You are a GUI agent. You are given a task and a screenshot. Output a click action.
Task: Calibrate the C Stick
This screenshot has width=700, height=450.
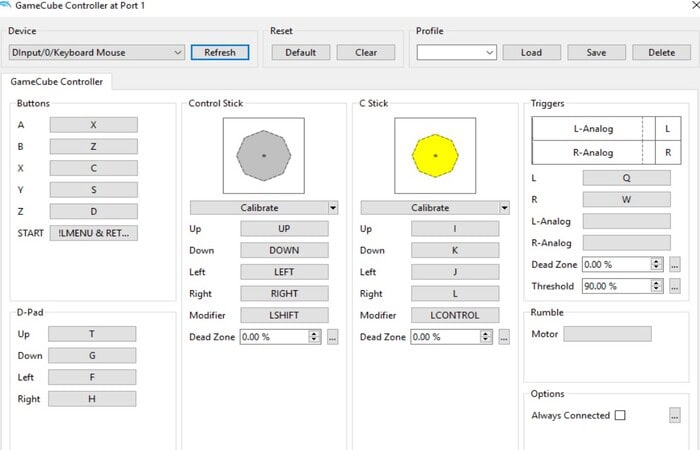coord(430,208)
